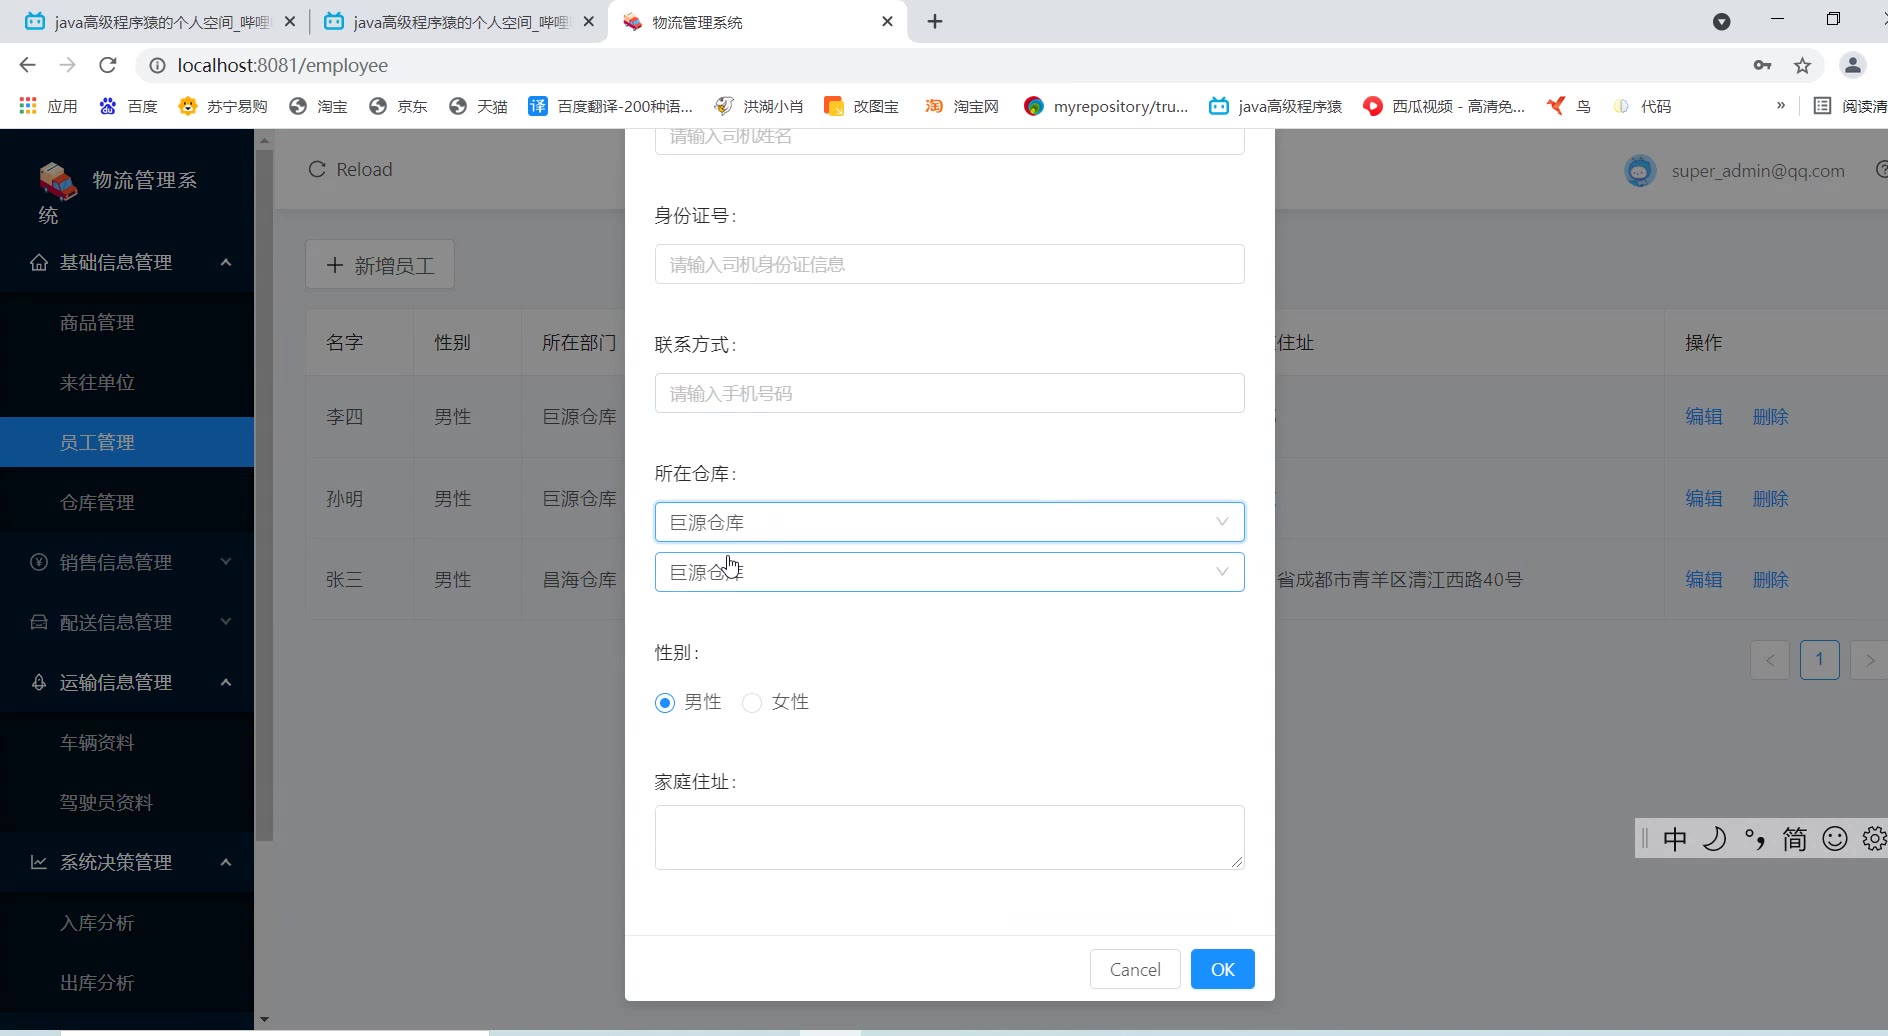Close the 物流管理系统 browser tab
Viewport: 1888px width, 1036px height.
tap(887, 21)
